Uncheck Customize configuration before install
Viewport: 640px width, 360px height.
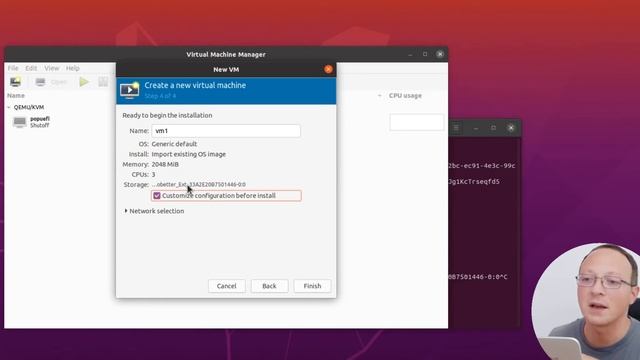[157, 196]
